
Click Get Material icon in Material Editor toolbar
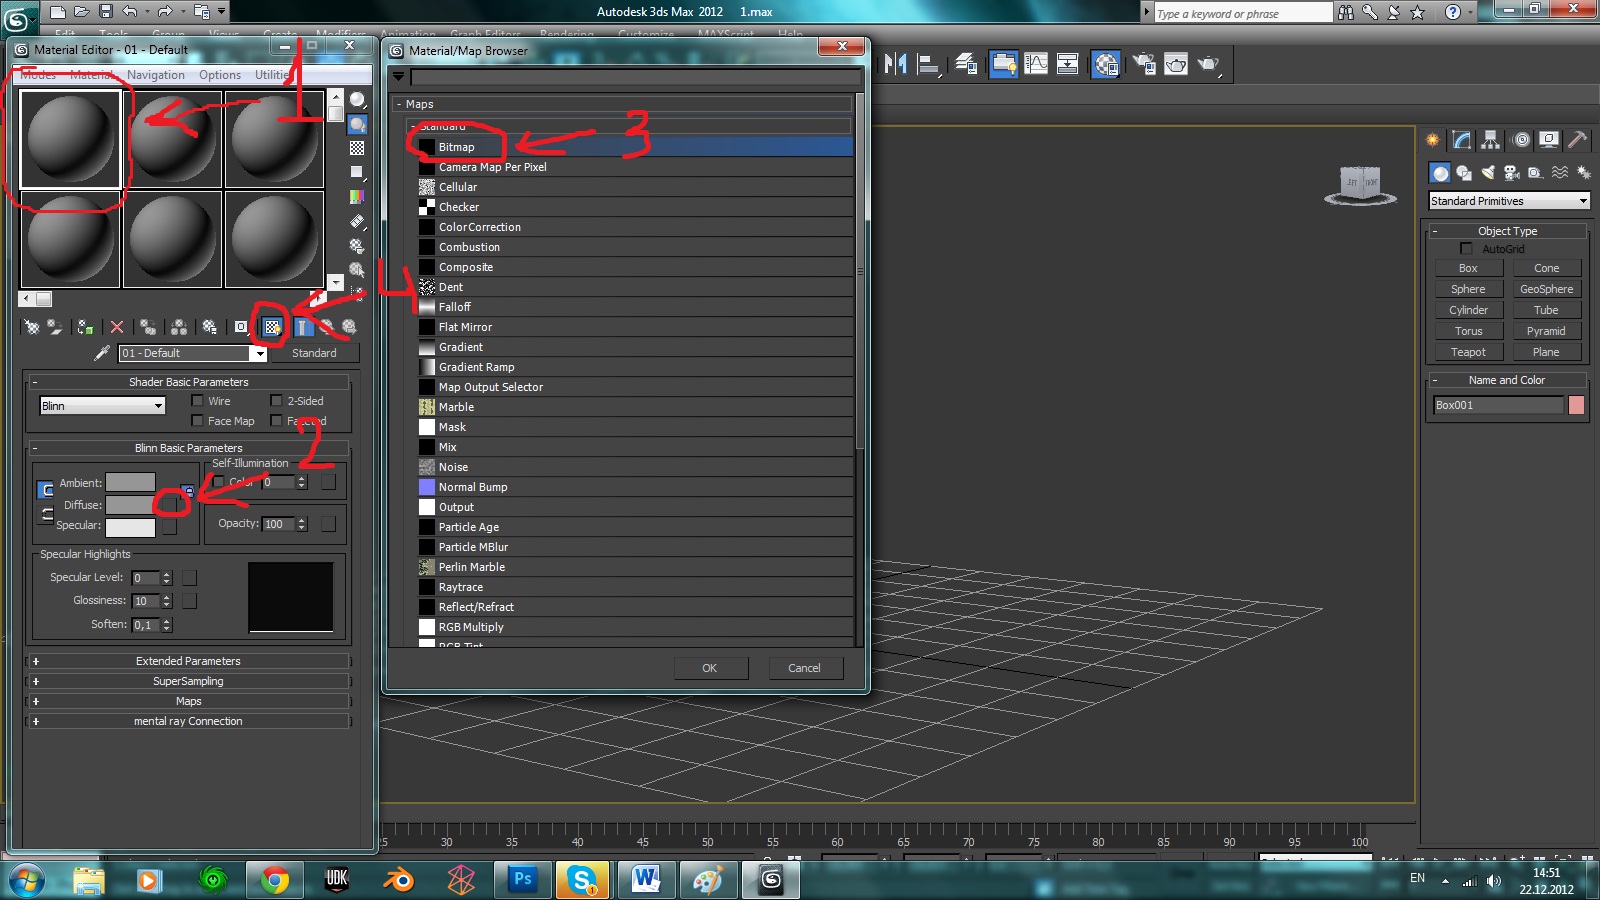tap(32, 327)
